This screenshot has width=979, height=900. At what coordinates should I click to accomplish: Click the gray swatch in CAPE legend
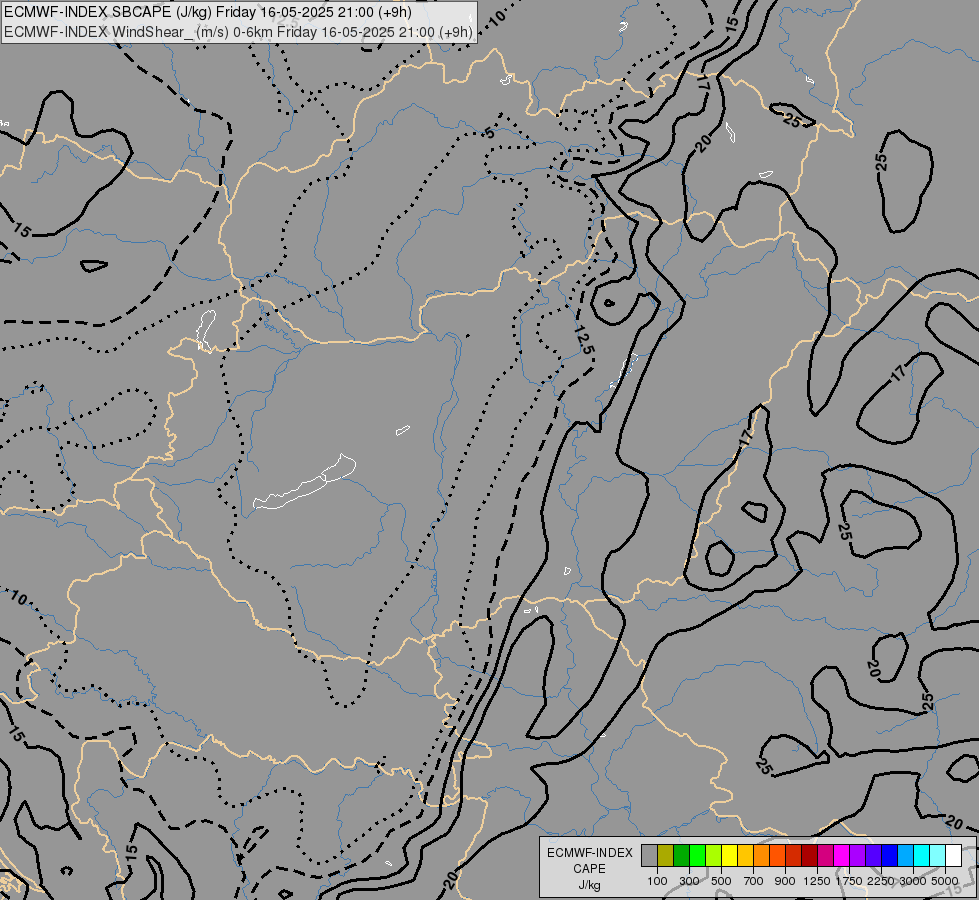[x=649, y=856]
